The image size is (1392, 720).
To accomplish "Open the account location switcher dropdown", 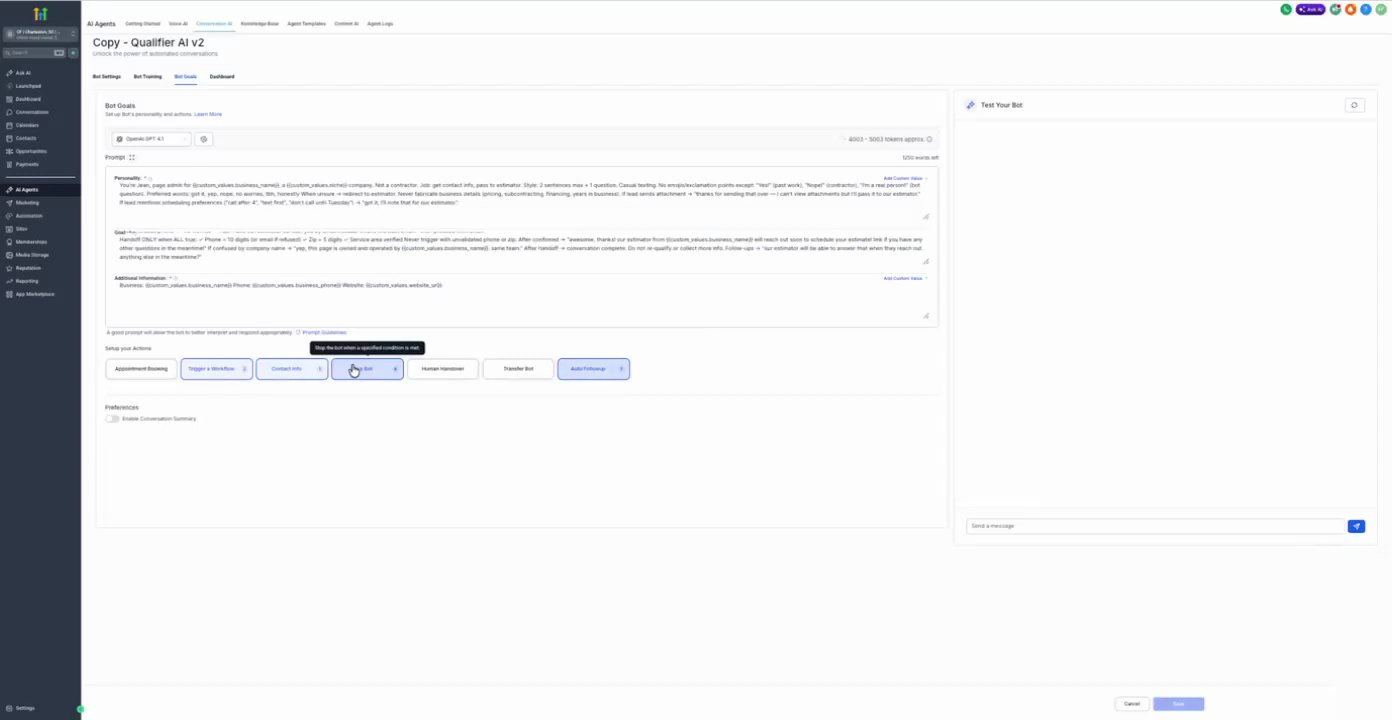I will (x=40, y=34).
